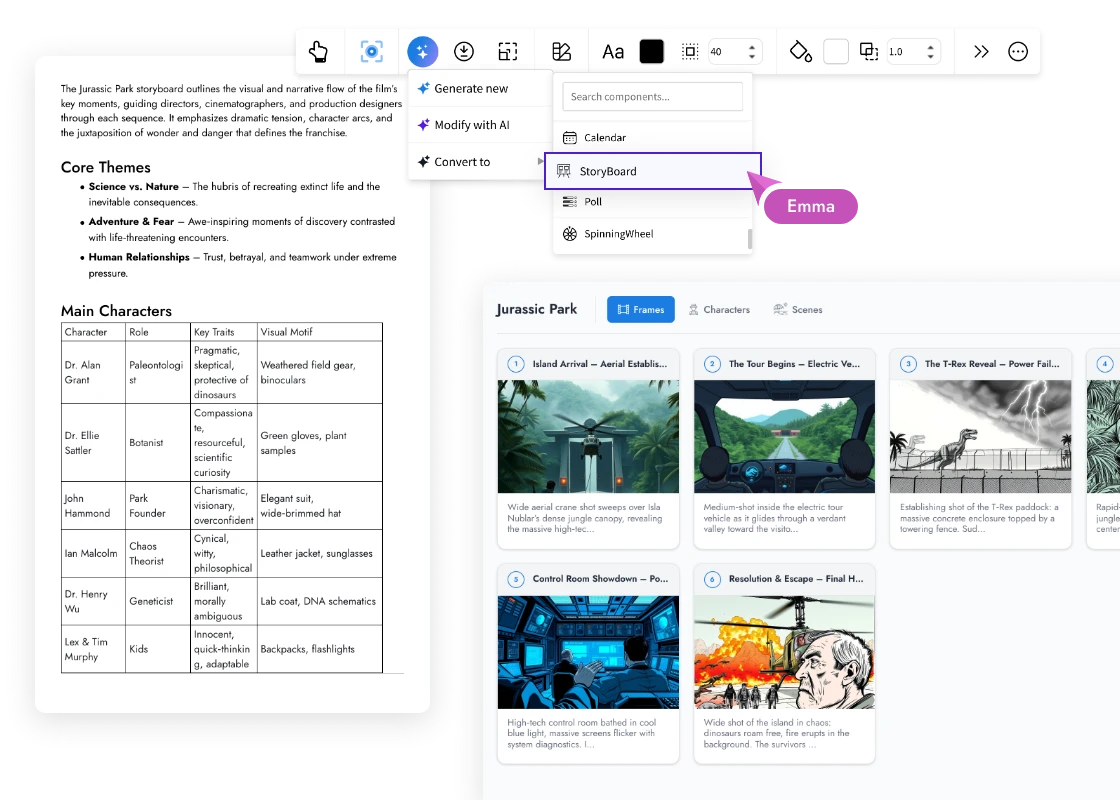Click the Frames tab button
The width and height of the screenshot is (1120, 800).
tap(640, 310)
